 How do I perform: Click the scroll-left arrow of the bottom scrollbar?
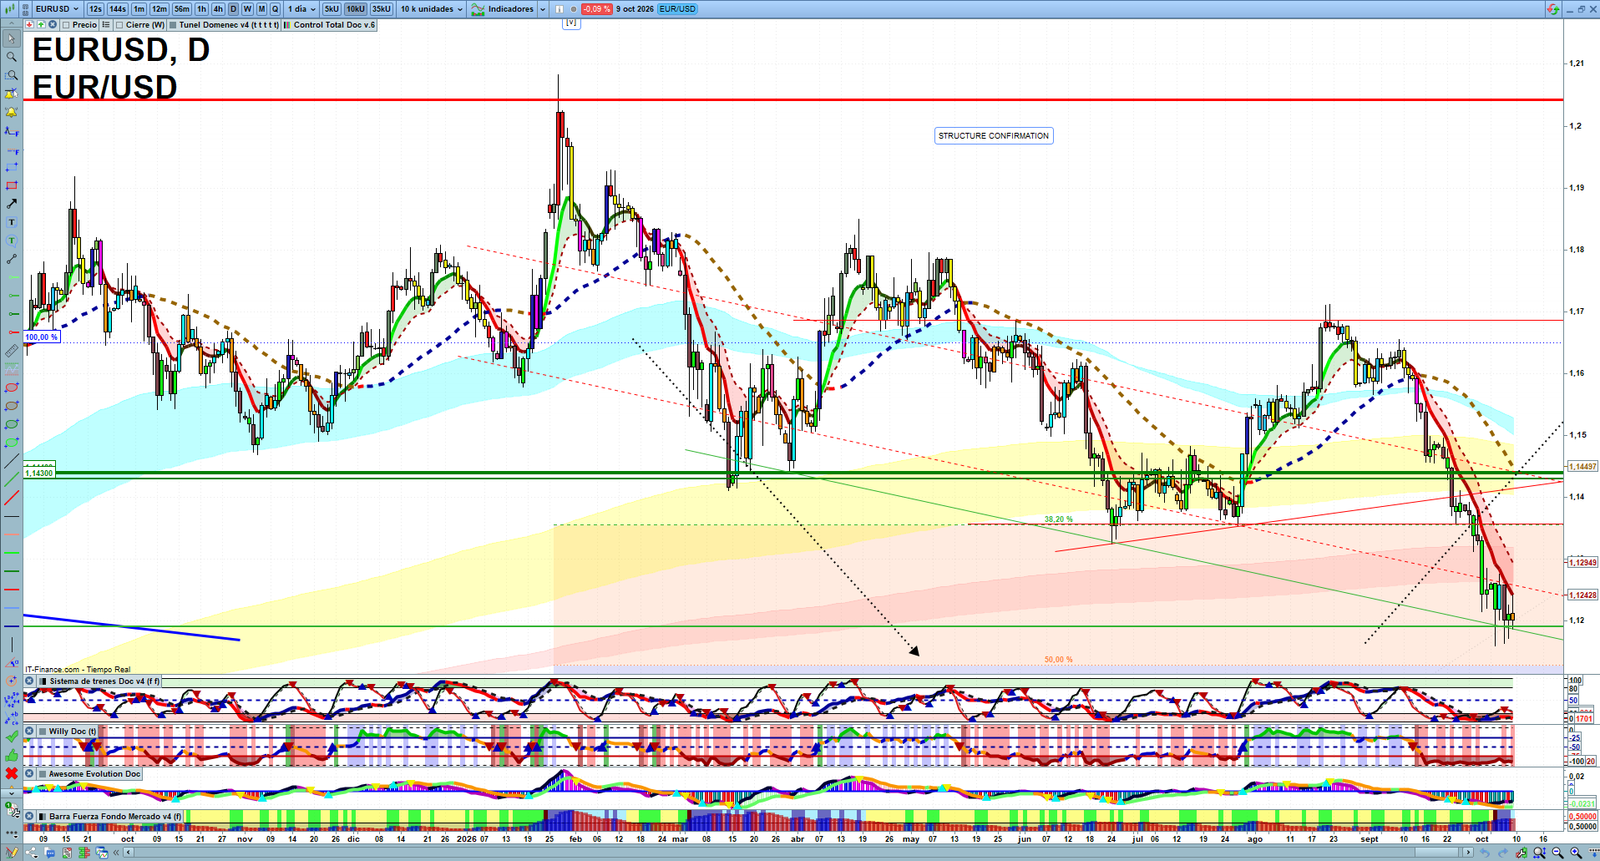[128, 853]
